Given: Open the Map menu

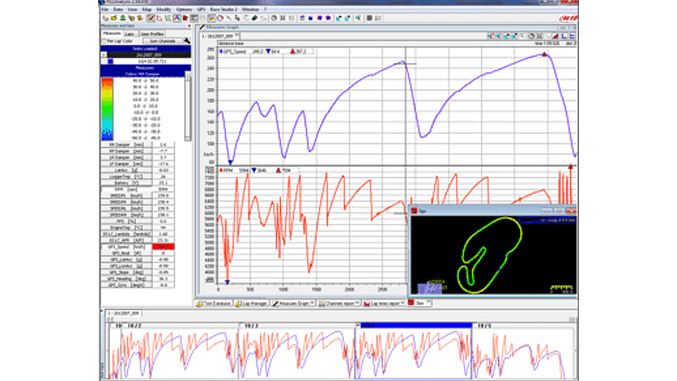Looking at the screenshot, I should pos(146,10).
